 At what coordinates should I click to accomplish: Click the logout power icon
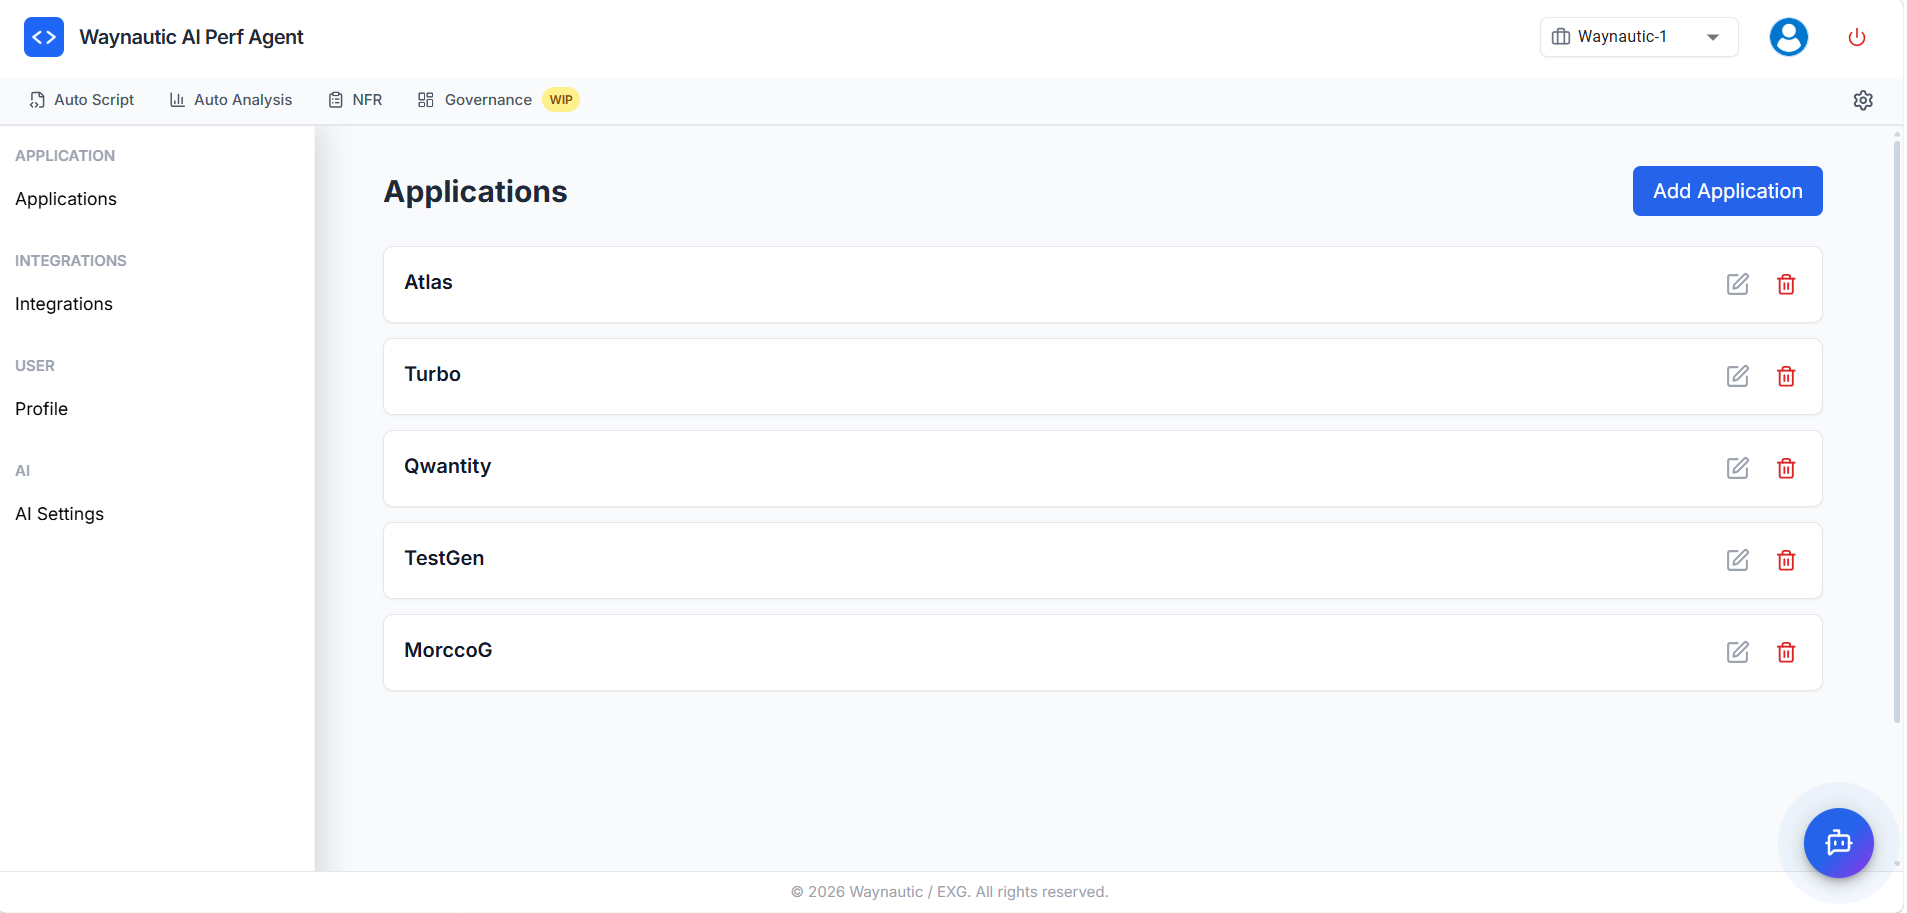(1856, 37)
